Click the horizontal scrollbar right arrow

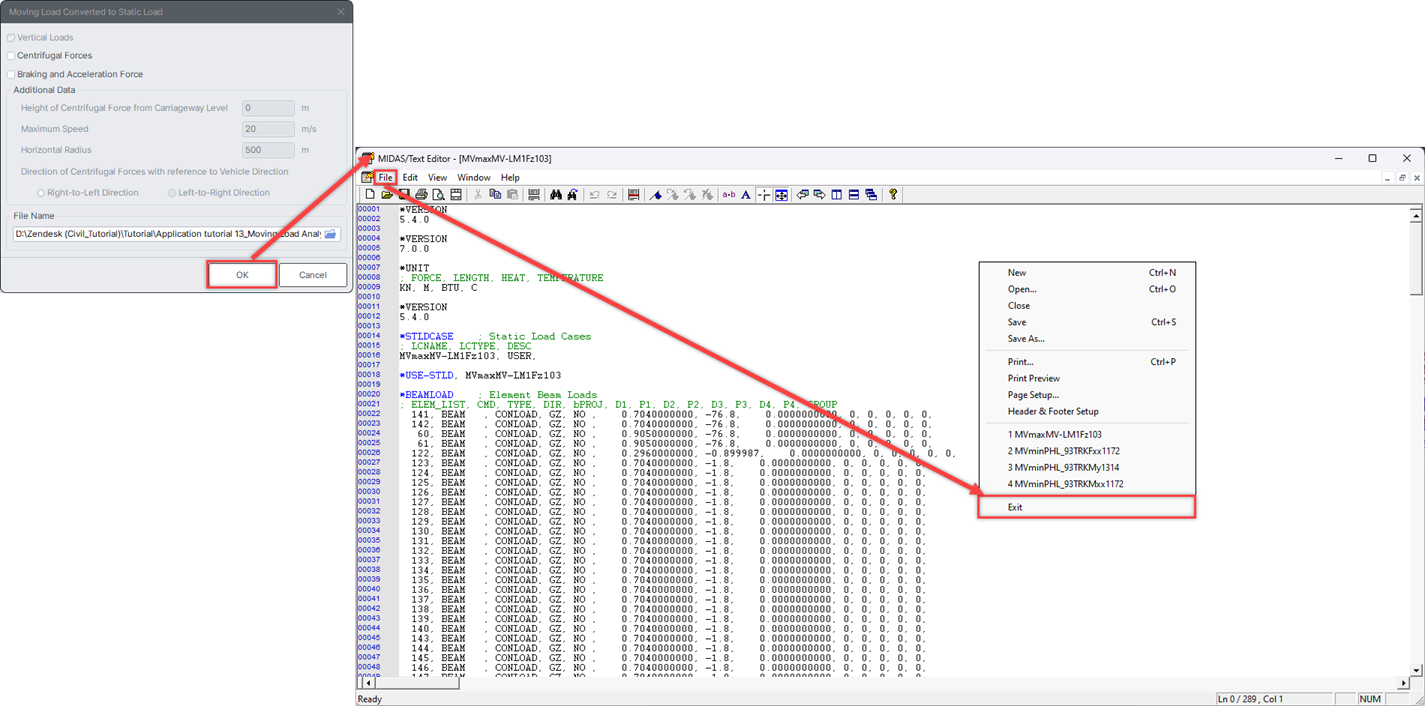pos(1404,683)
